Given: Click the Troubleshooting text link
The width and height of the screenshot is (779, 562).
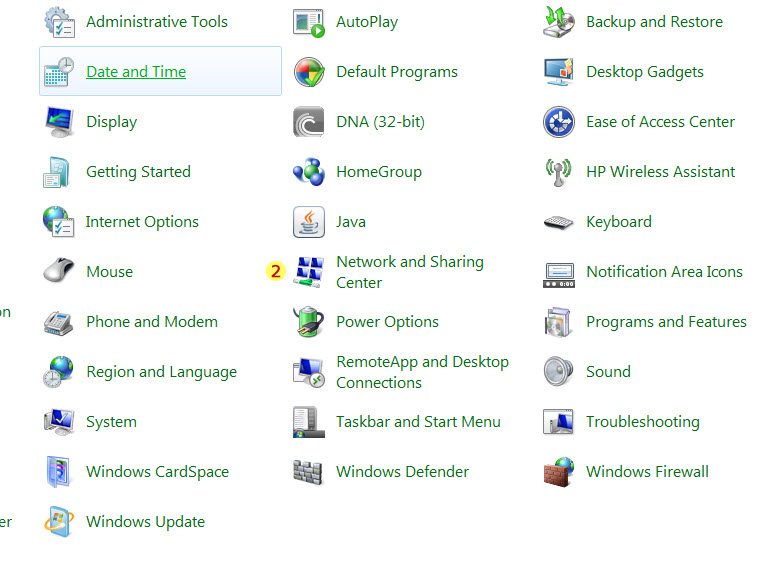Looking at the screenshot, I should pos(643,422).
